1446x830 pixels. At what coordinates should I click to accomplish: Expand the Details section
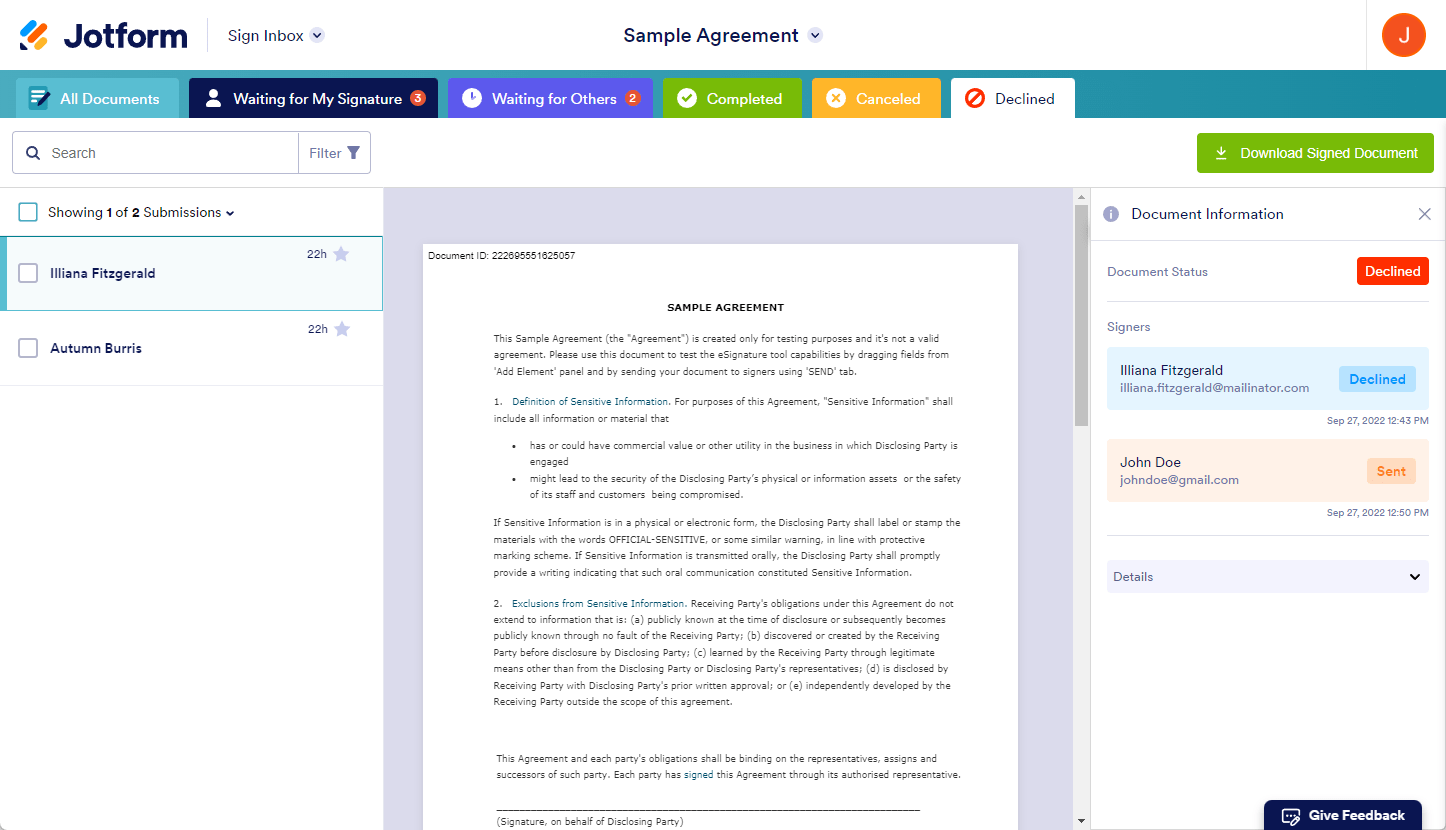pos(1268,577)
